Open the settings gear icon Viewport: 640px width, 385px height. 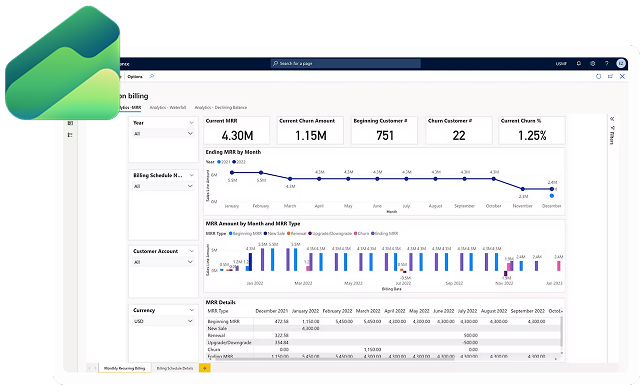click(593, 63)
